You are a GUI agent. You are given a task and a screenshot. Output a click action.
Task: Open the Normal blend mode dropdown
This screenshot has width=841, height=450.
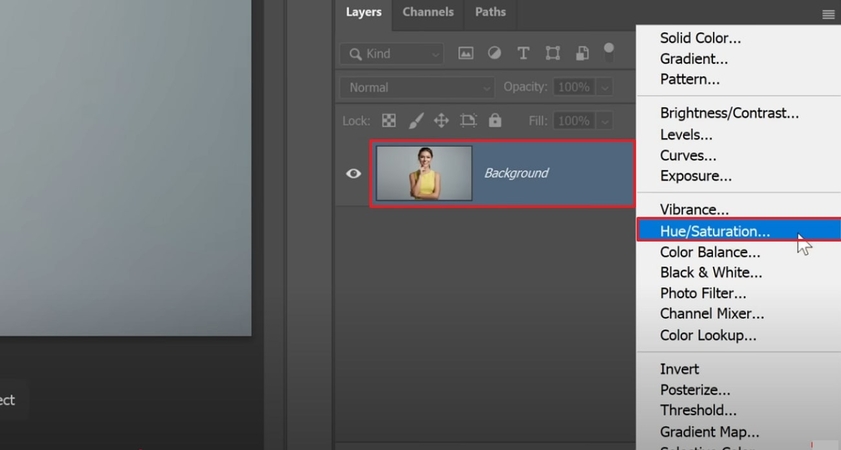coord(417,88)
